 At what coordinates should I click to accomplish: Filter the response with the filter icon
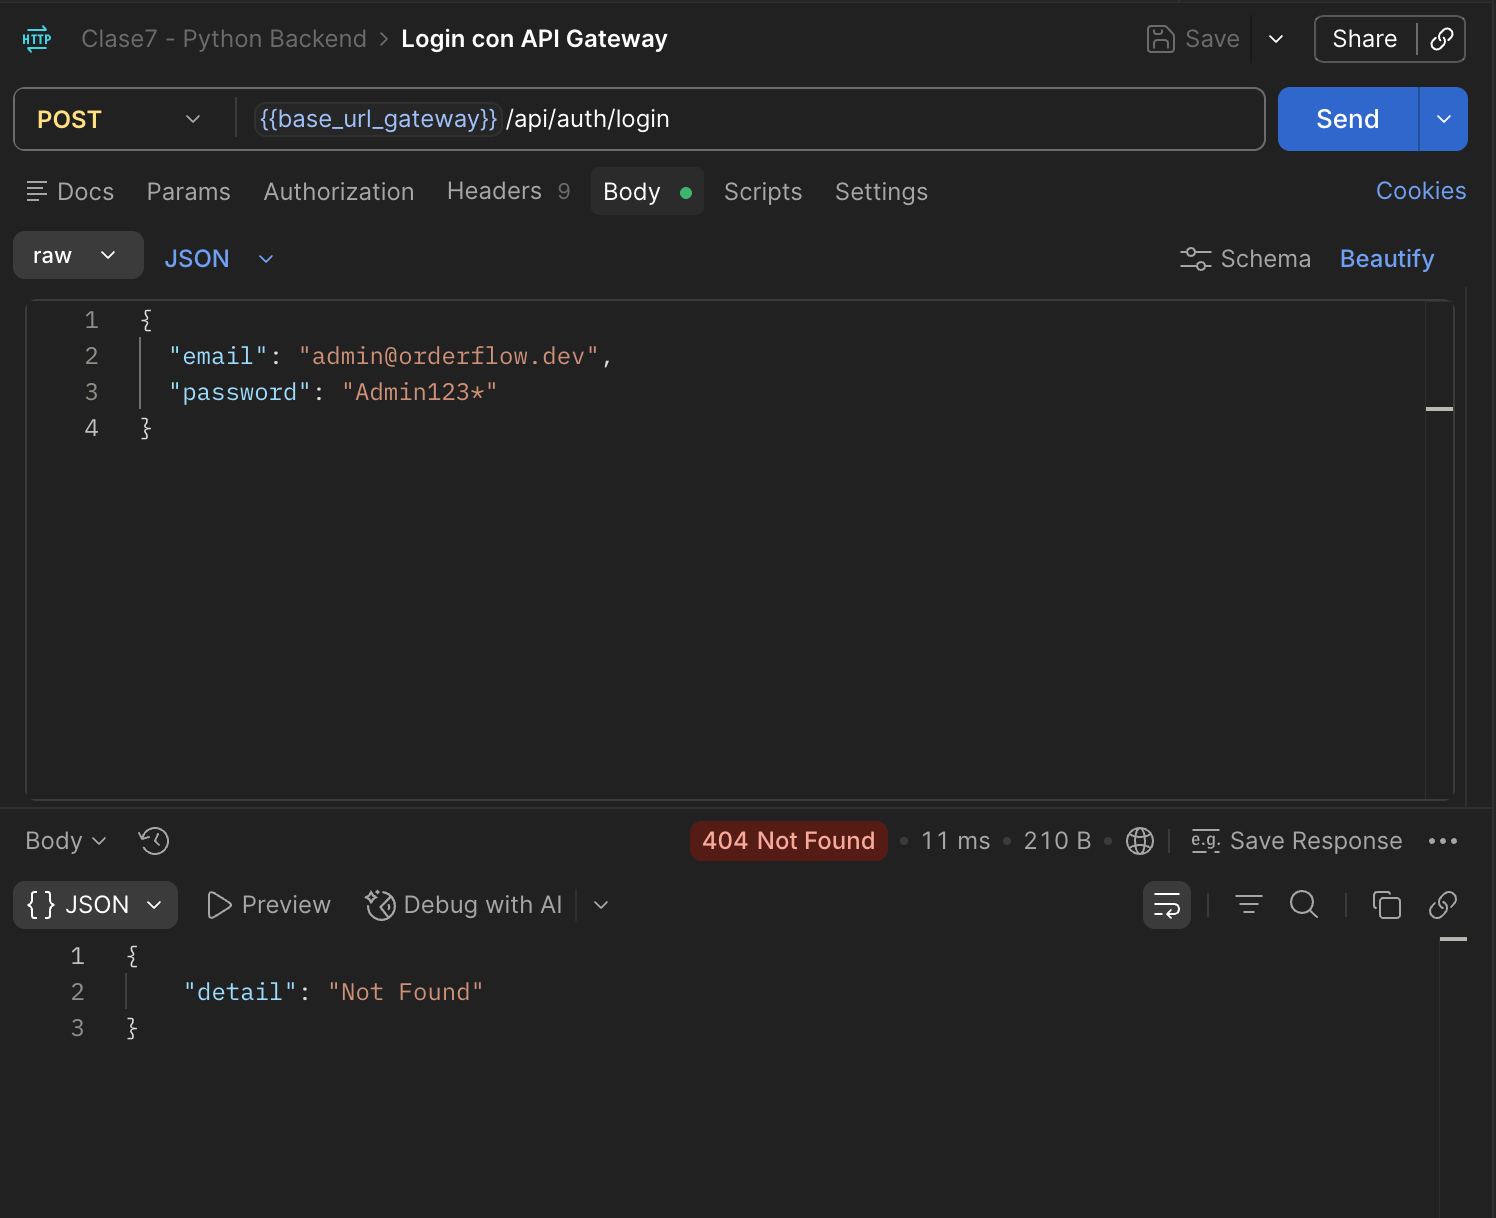(1249, 905)
